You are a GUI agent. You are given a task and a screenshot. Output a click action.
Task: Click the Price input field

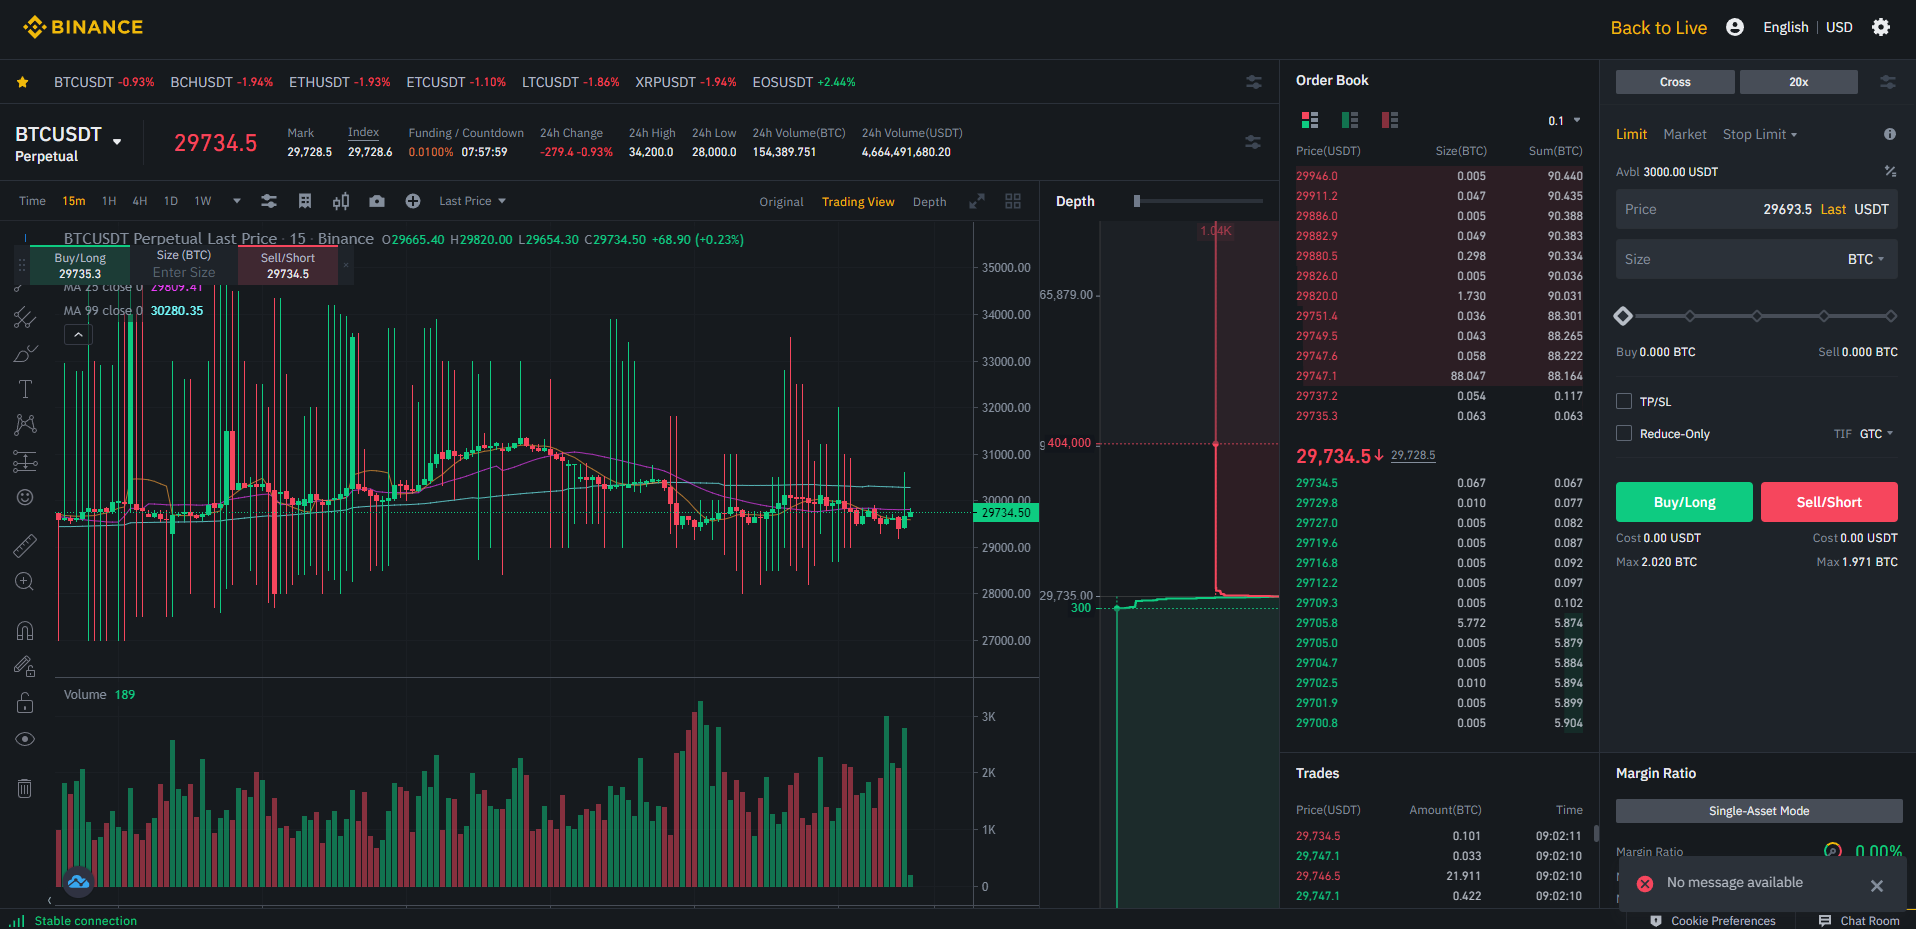coord(1757,209)
